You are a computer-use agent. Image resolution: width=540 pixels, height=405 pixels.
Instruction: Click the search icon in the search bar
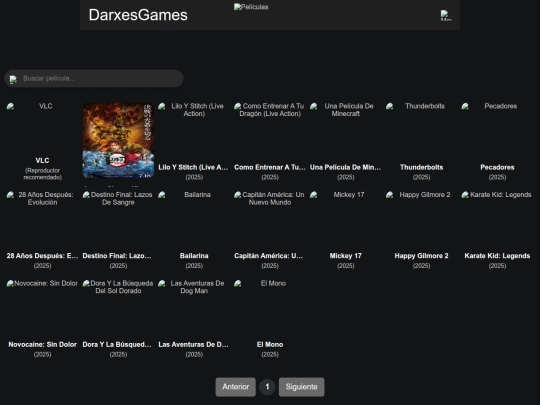pos(13,79)
